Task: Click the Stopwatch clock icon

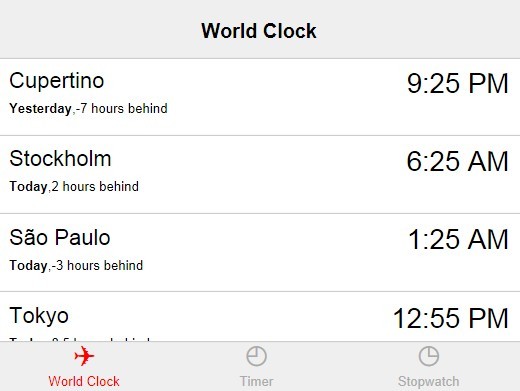Action: 429,356
